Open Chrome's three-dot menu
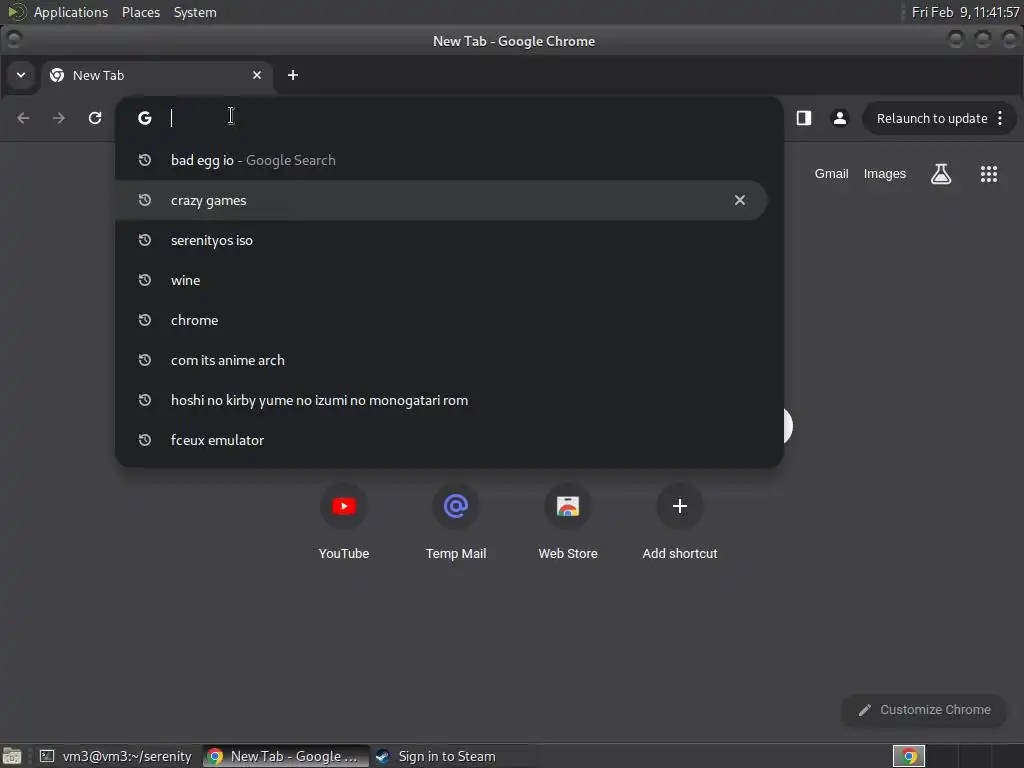 tap(1000, 118)
